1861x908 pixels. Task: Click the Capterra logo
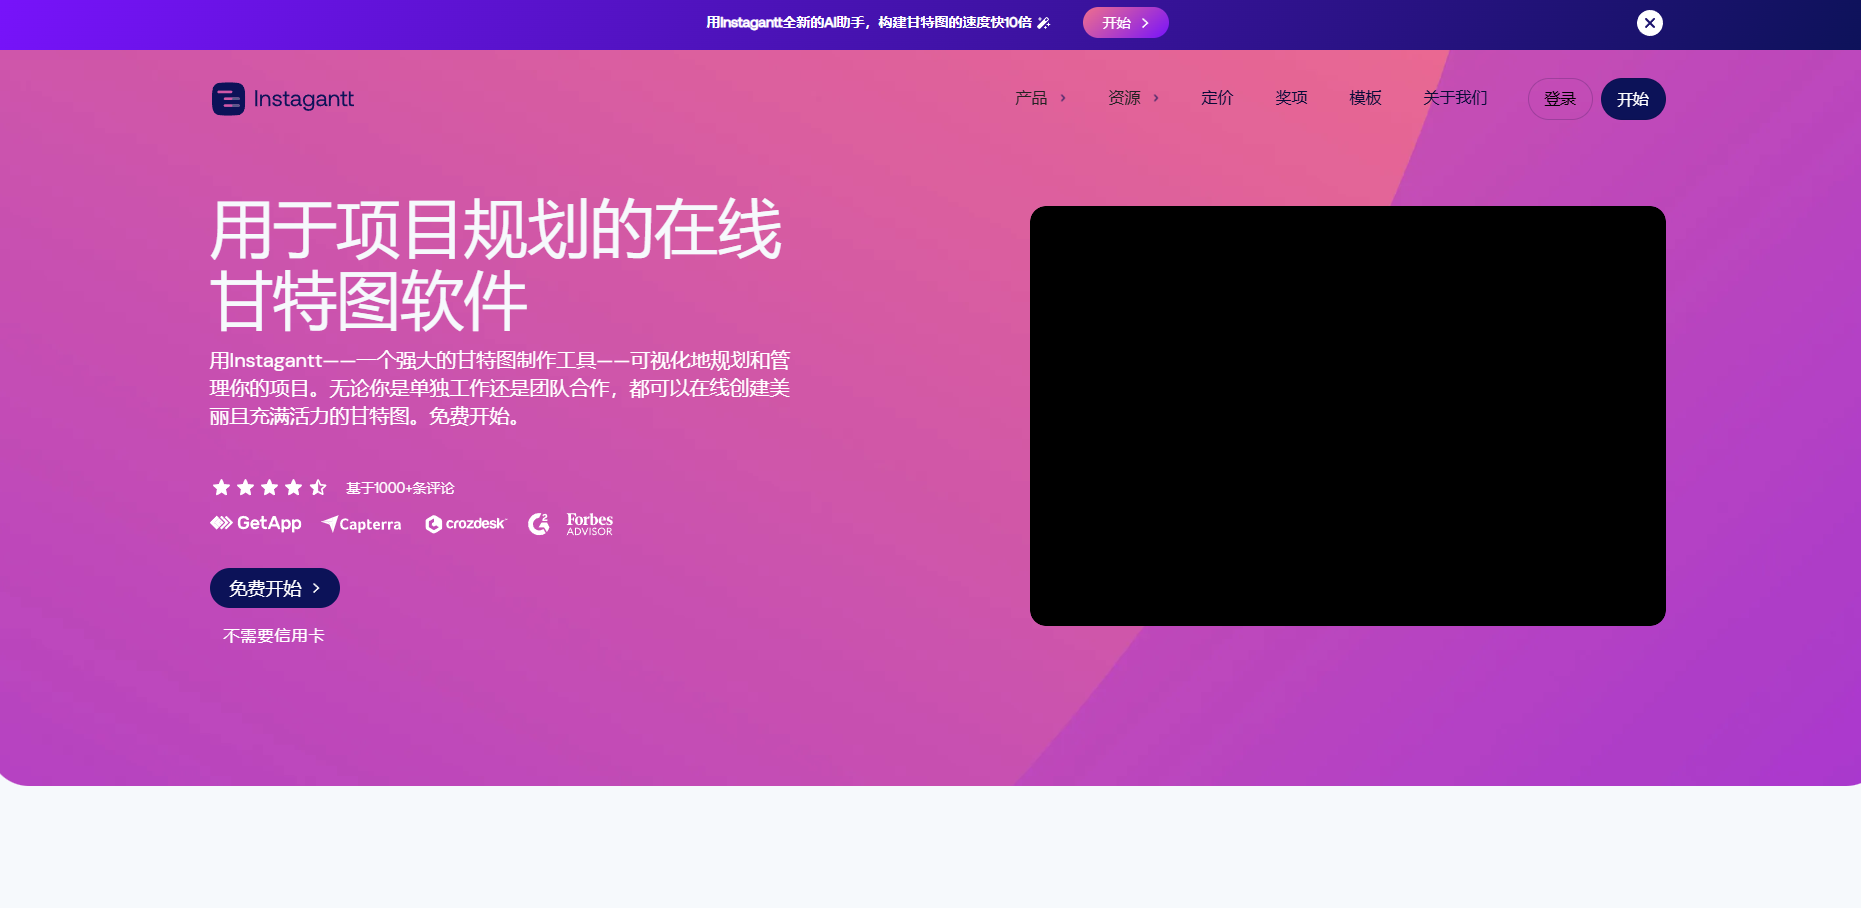click(361, 524)
